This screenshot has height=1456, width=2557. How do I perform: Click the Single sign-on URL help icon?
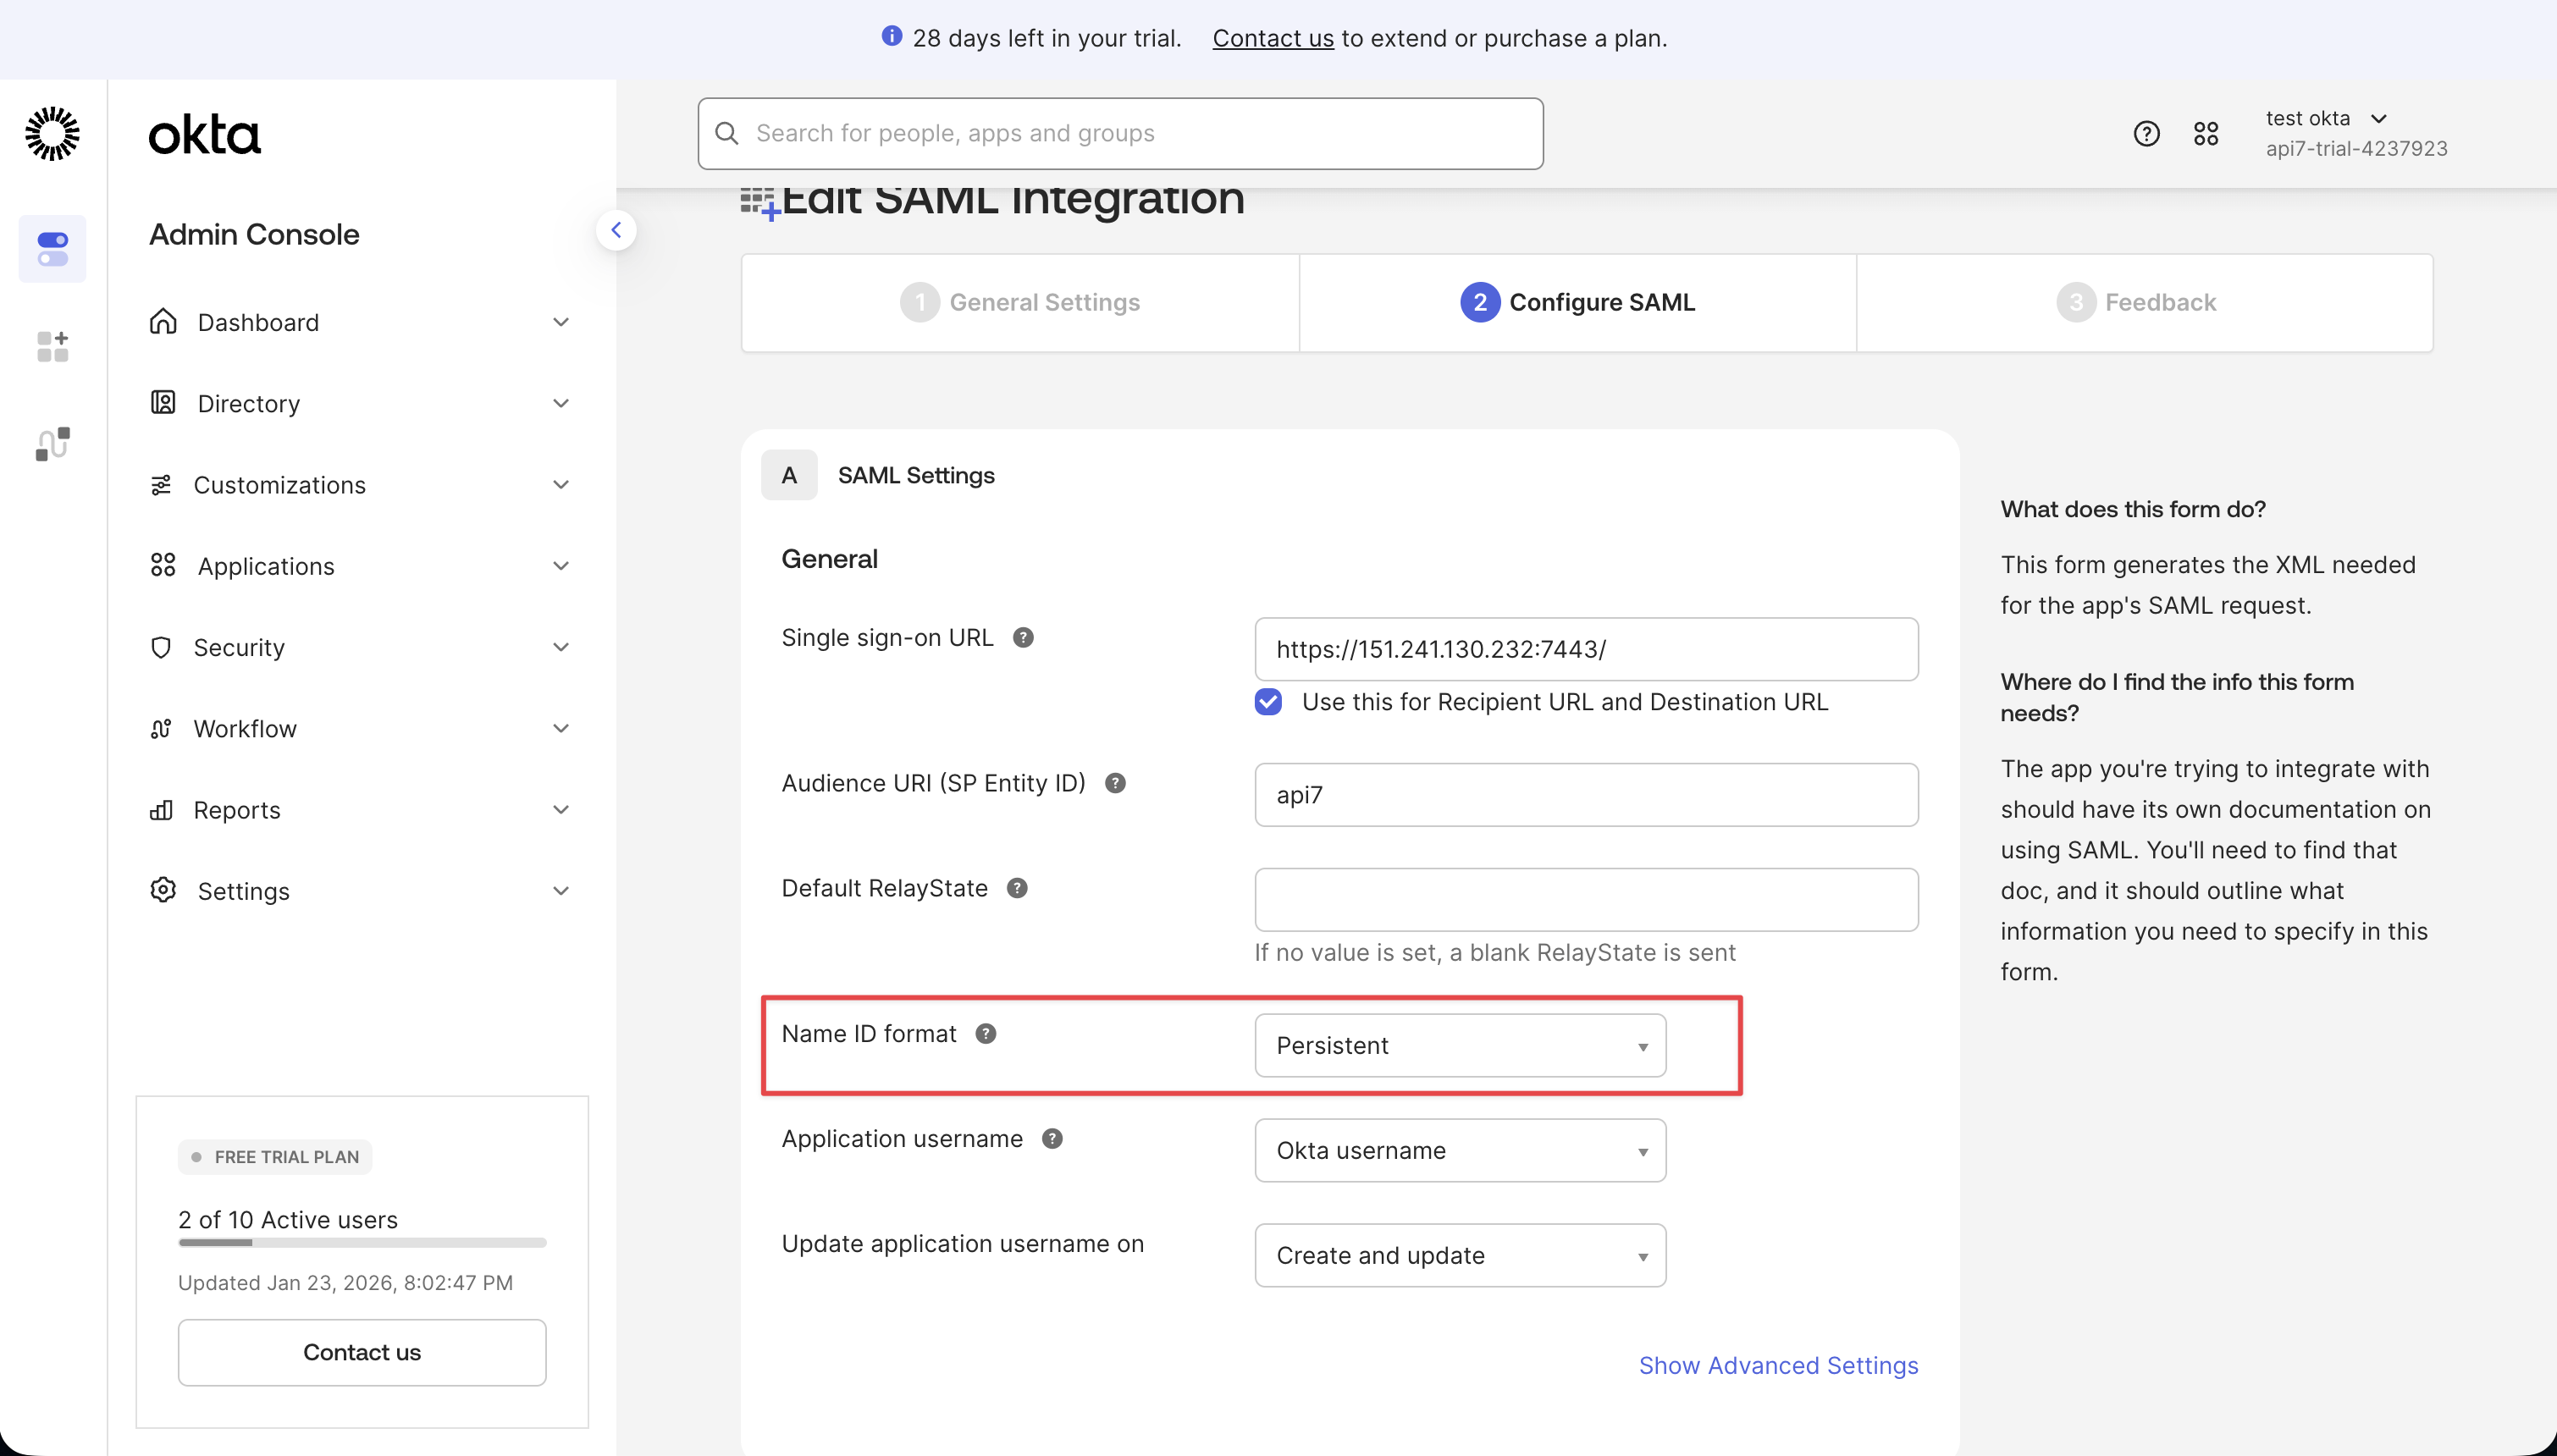click(1025, 637)
